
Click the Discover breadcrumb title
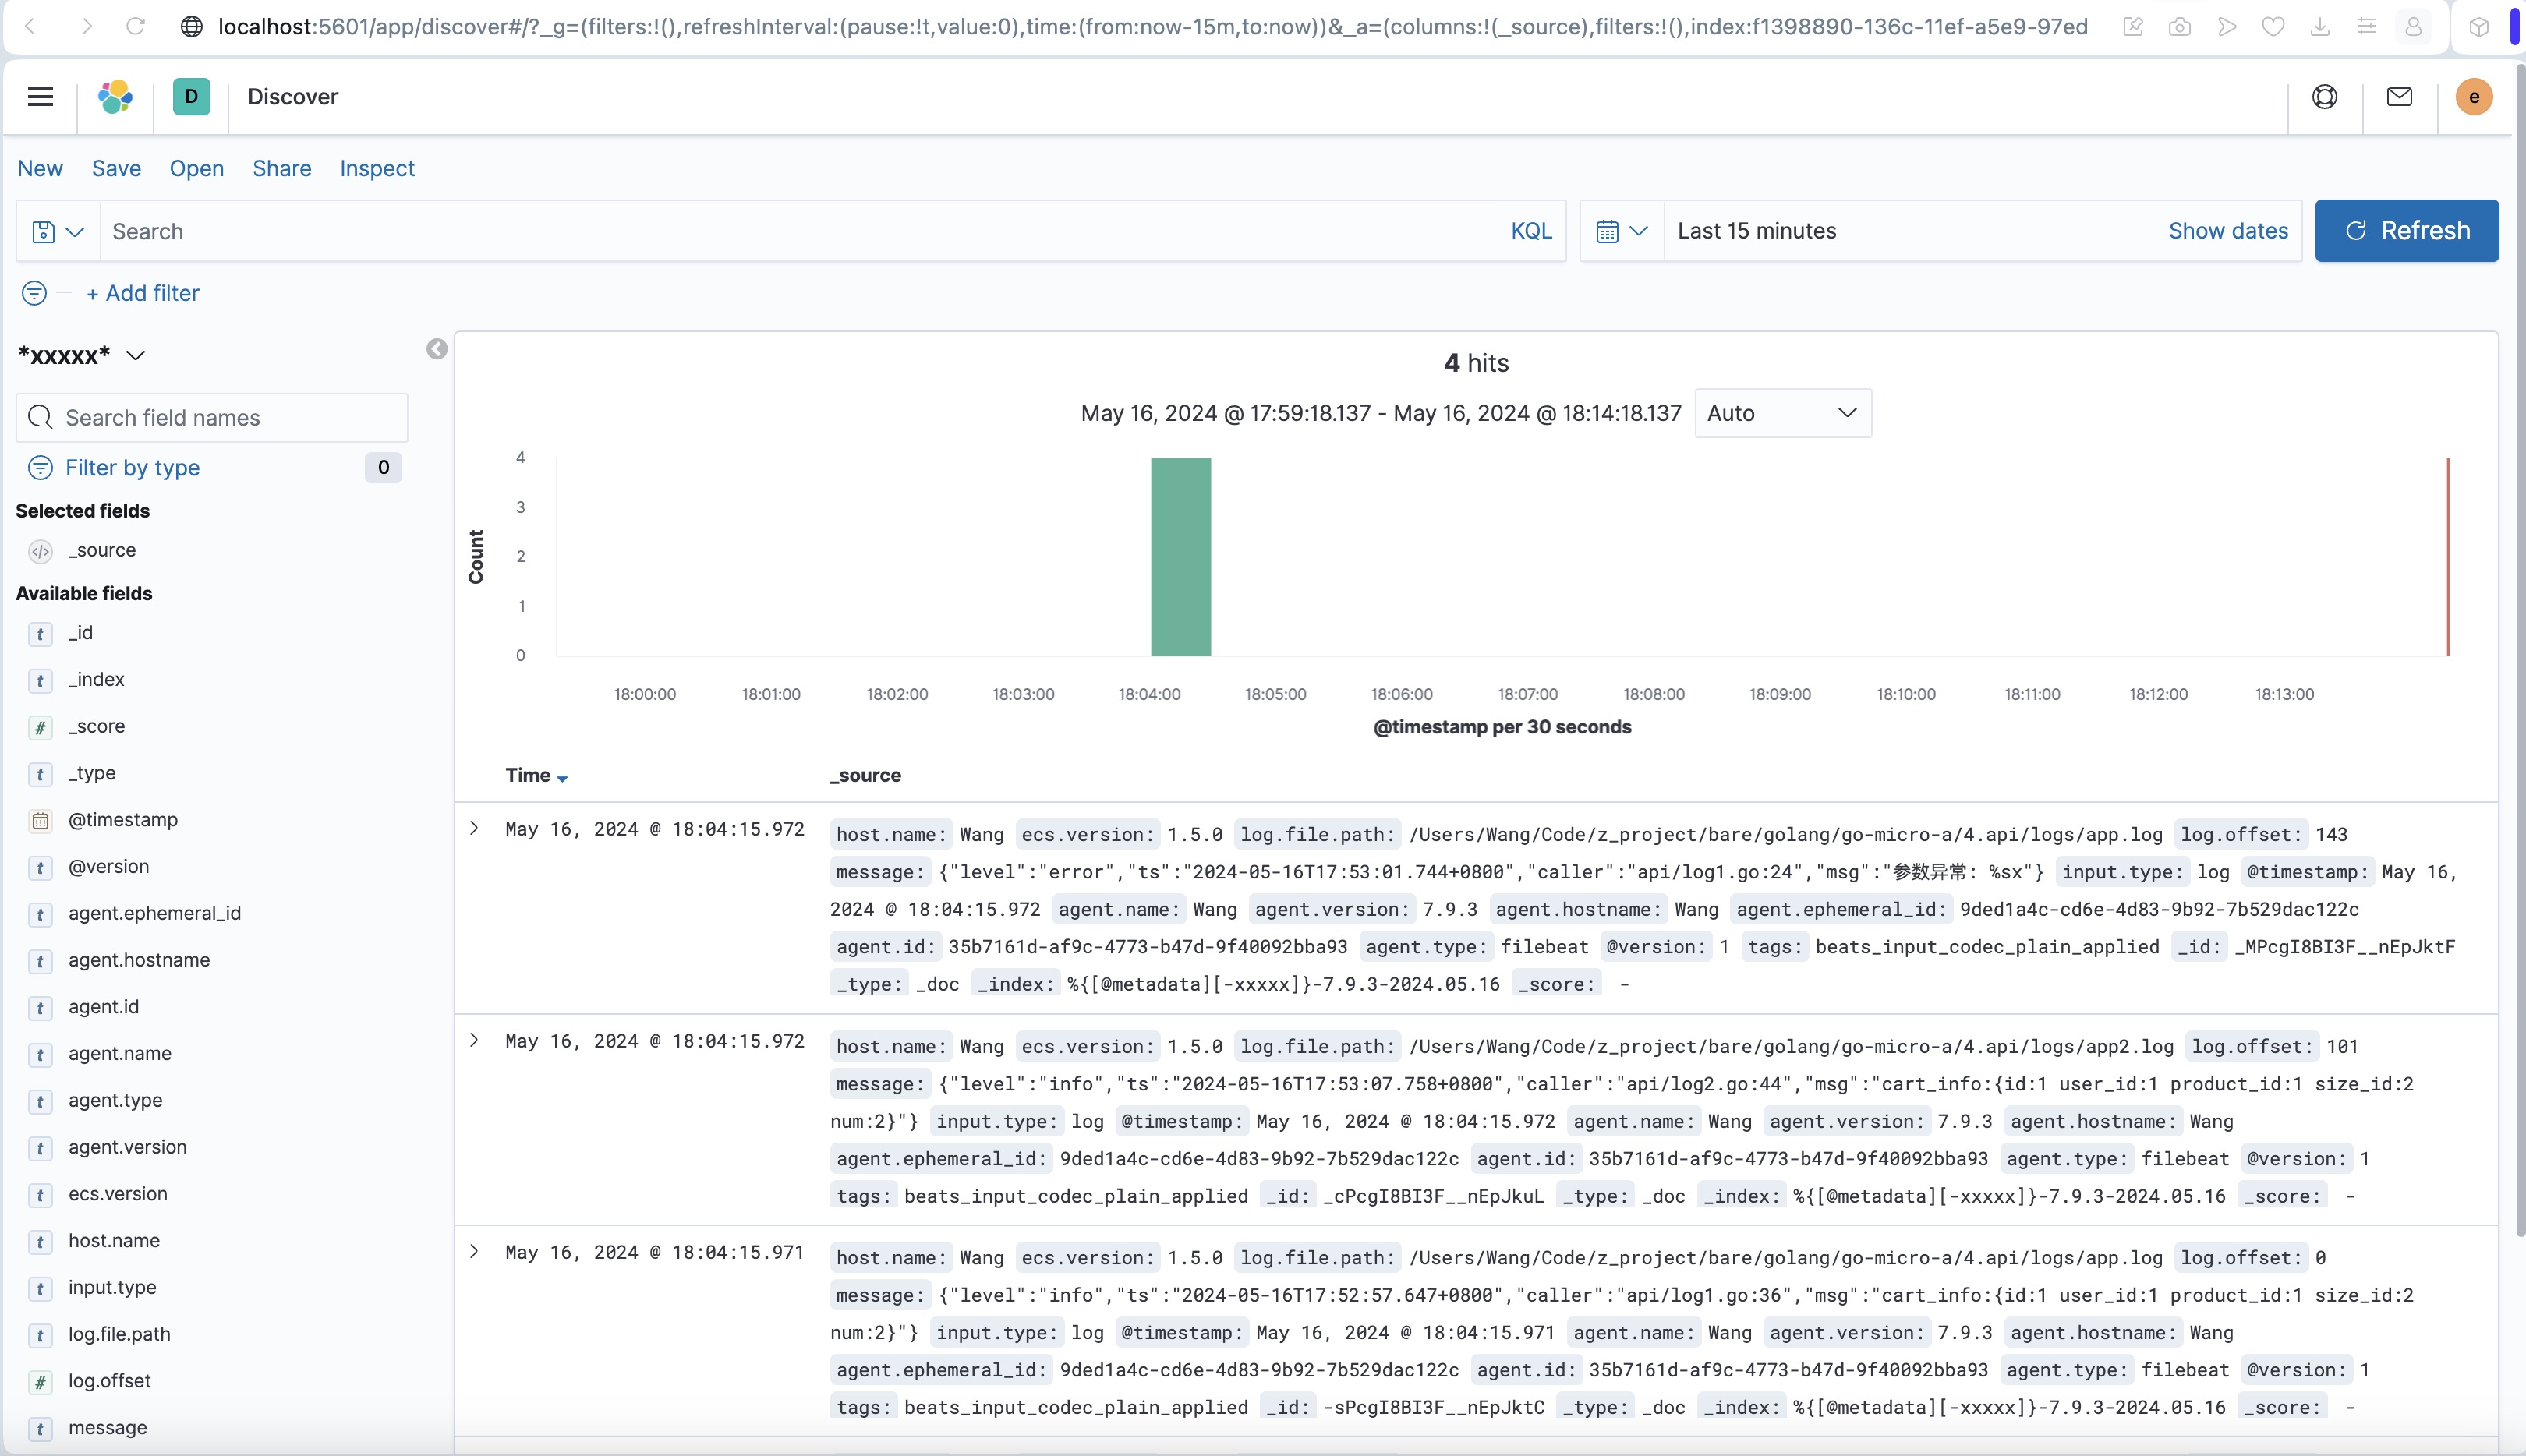(293, 97)
